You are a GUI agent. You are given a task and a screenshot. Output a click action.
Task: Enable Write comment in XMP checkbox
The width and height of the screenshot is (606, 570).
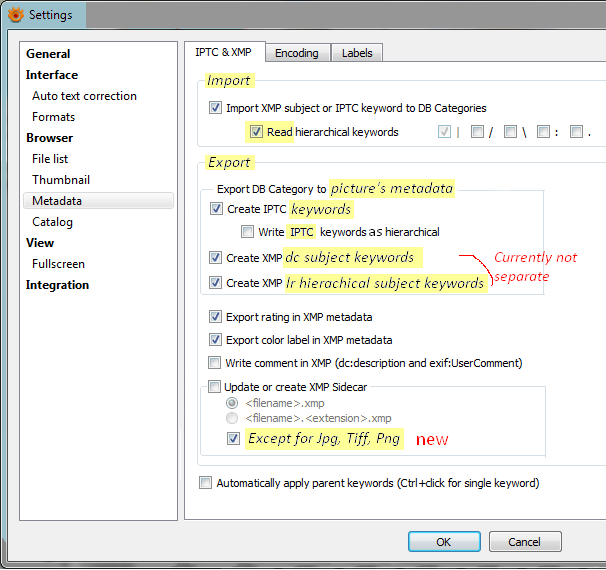(x=214, y=363)
